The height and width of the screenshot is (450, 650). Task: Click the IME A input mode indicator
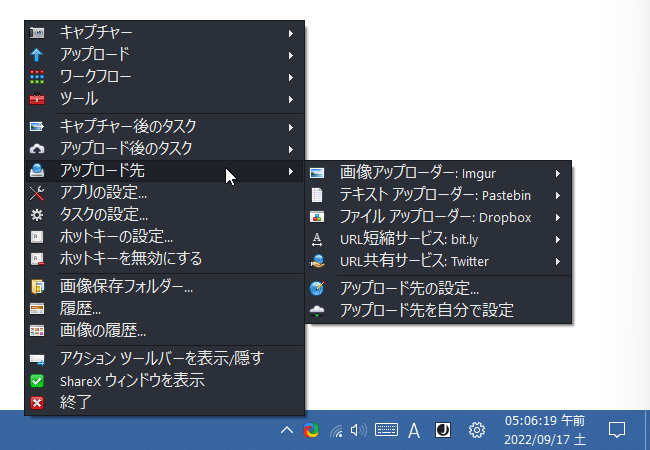(414, 431)
